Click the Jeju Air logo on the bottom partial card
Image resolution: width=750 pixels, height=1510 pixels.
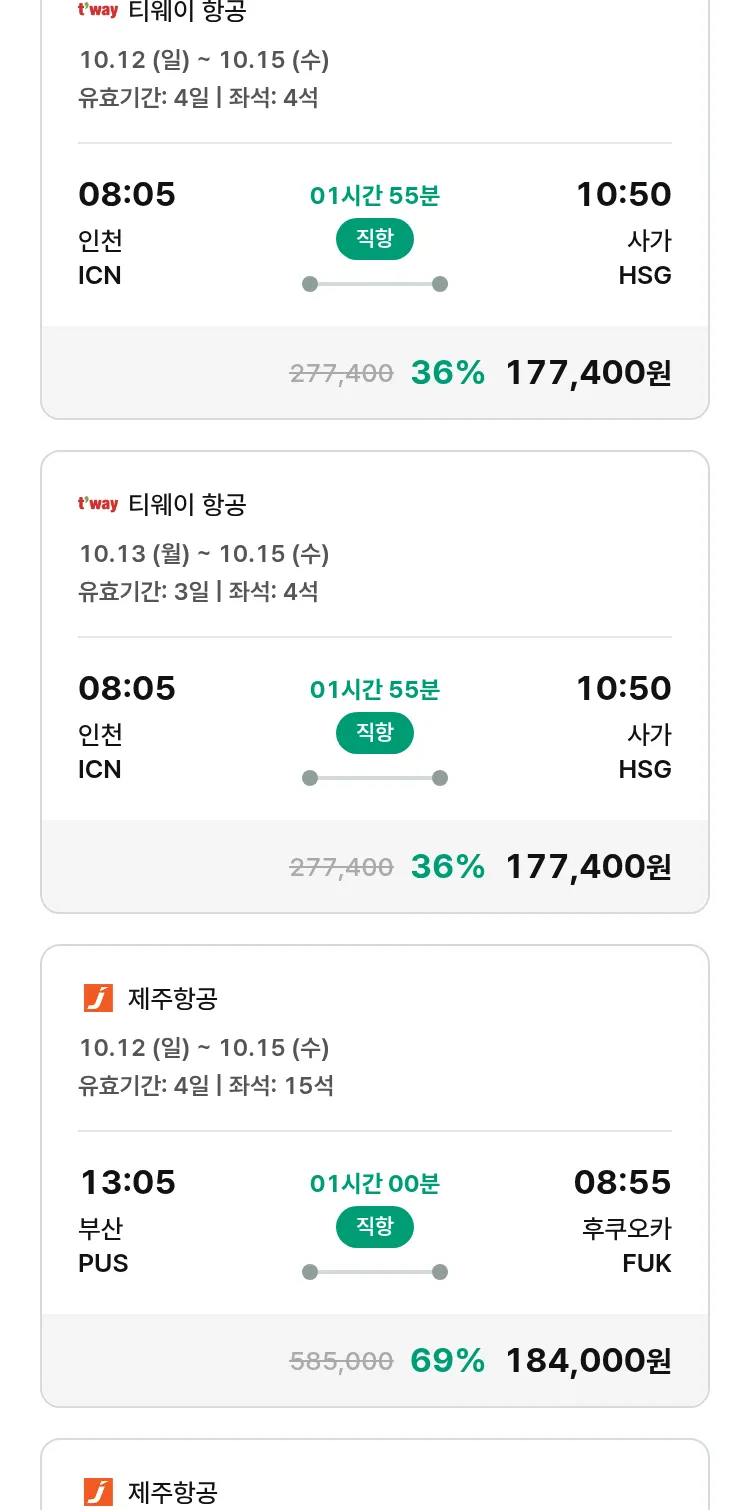pos(98,1491)
